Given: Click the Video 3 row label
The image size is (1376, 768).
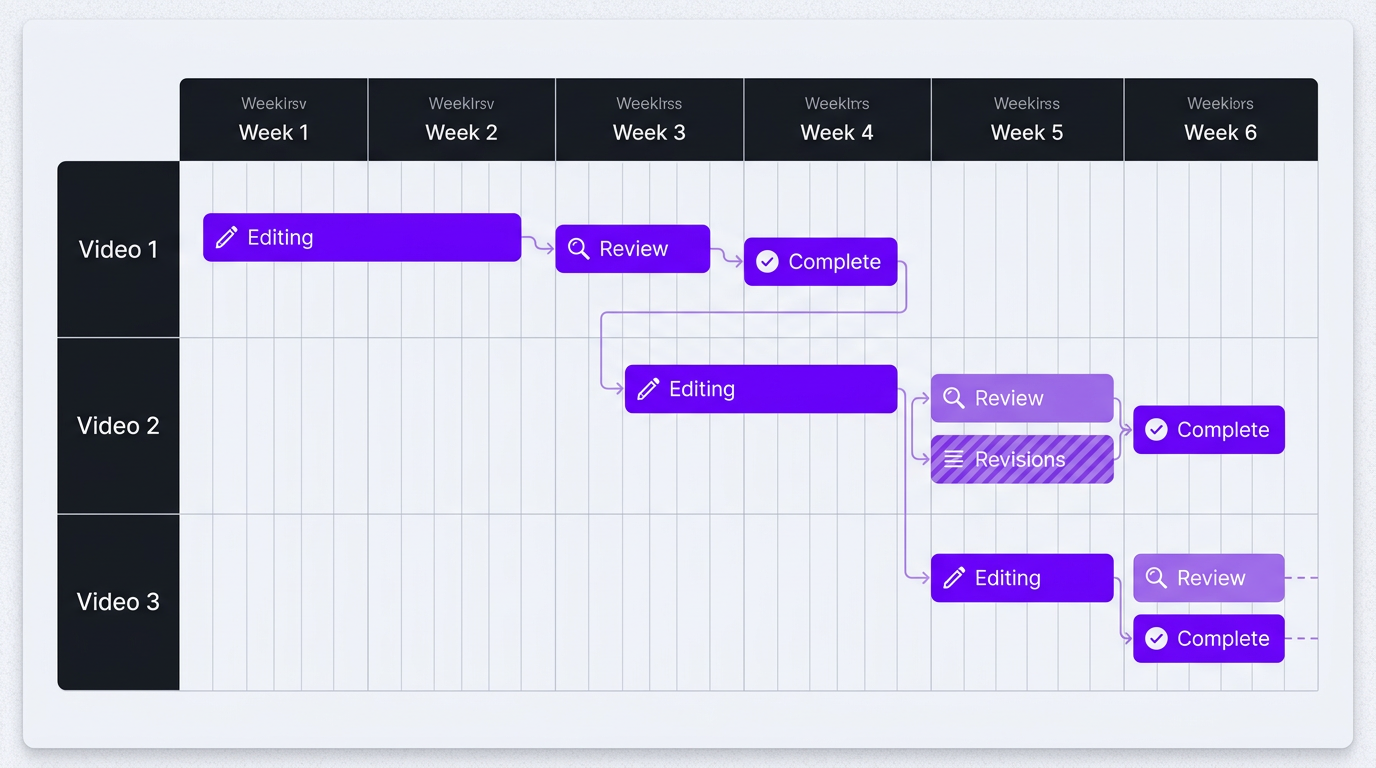Looking at the screenshot, I should coord(118,601).
